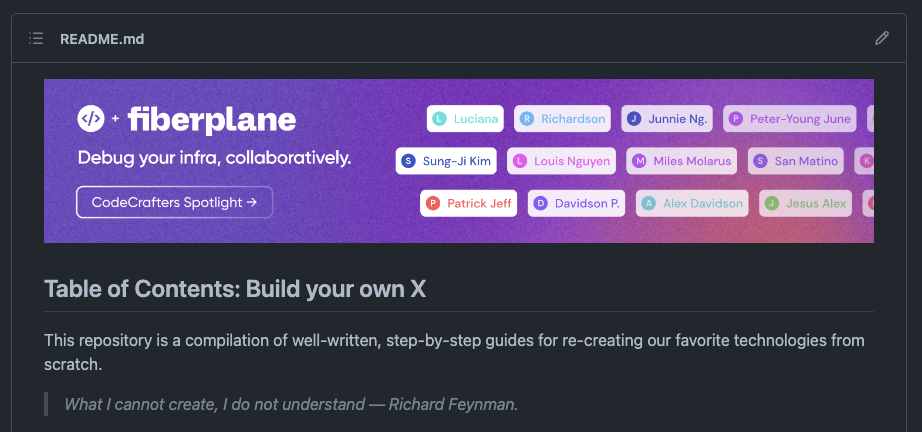Click the Louis Nguyen name tag
This screenshot has height=432, width=922.
pos(562,161)
